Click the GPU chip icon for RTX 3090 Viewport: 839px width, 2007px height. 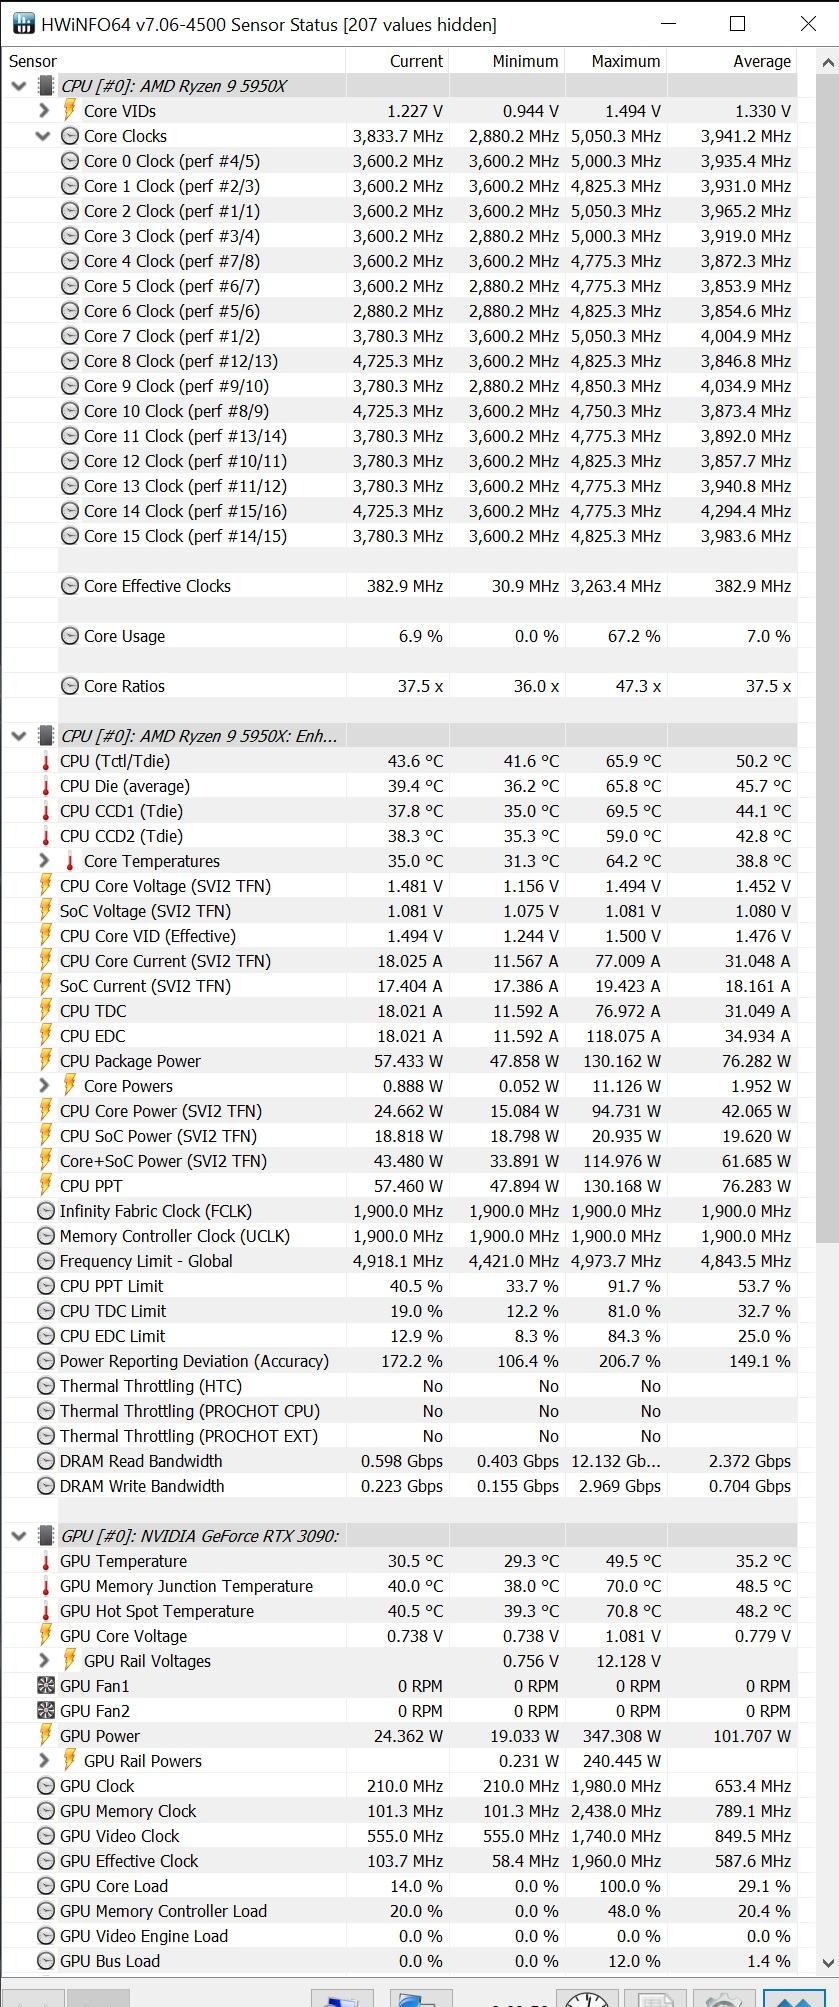click(x=45, y=1536)
